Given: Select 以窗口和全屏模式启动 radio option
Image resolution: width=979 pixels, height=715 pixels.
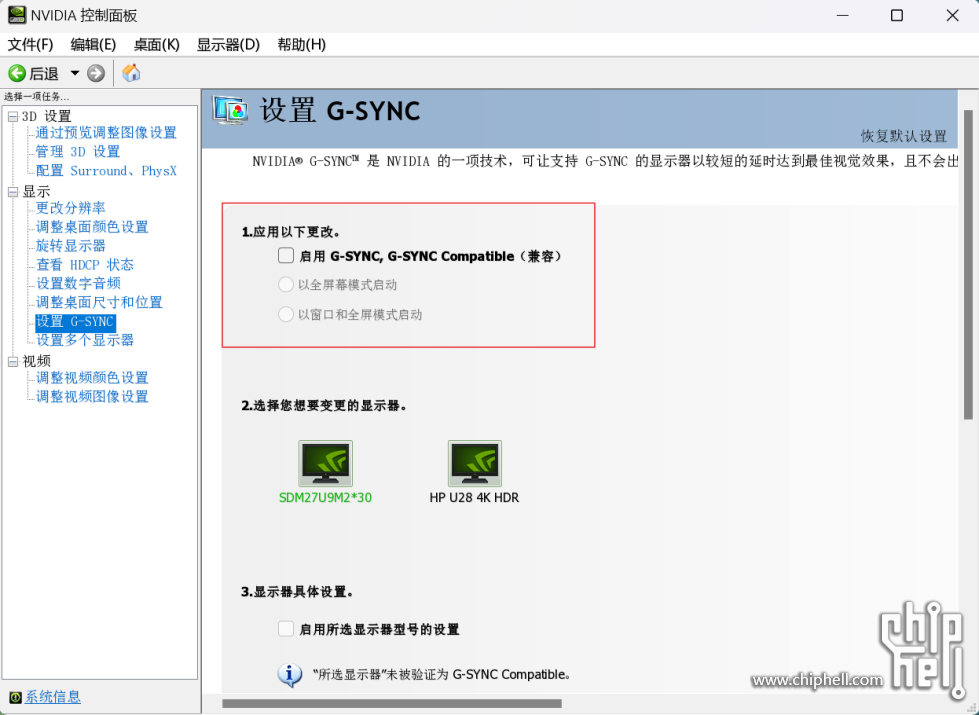Looking at the screenshot, I should coord(285,314).
